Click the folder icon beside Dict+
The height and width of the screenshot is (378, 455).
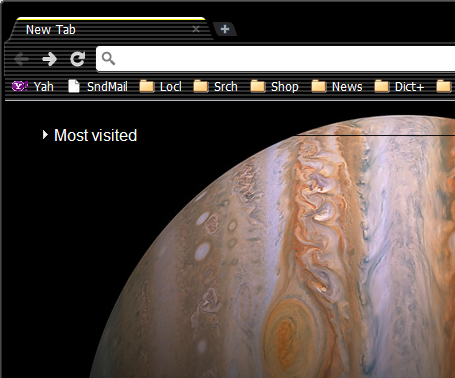point(382,87)
